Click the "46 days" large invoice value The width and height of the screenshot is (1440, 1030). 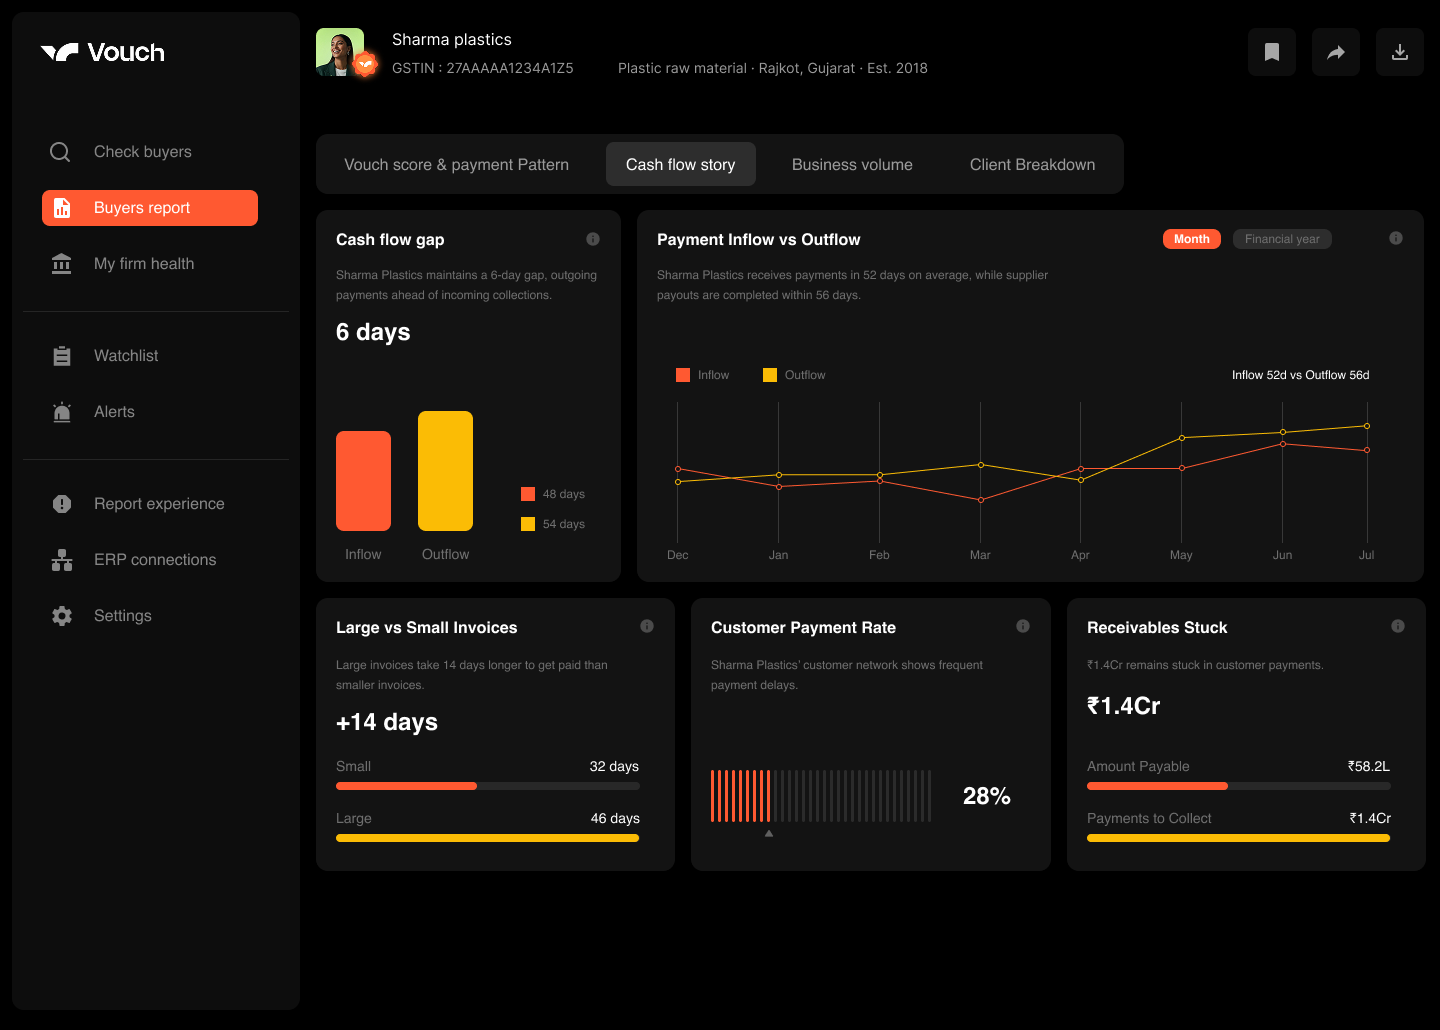[x=615, y=818]
